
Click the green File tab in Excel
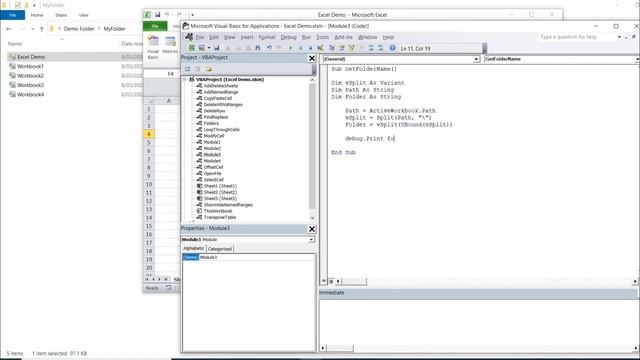(155, 26)
